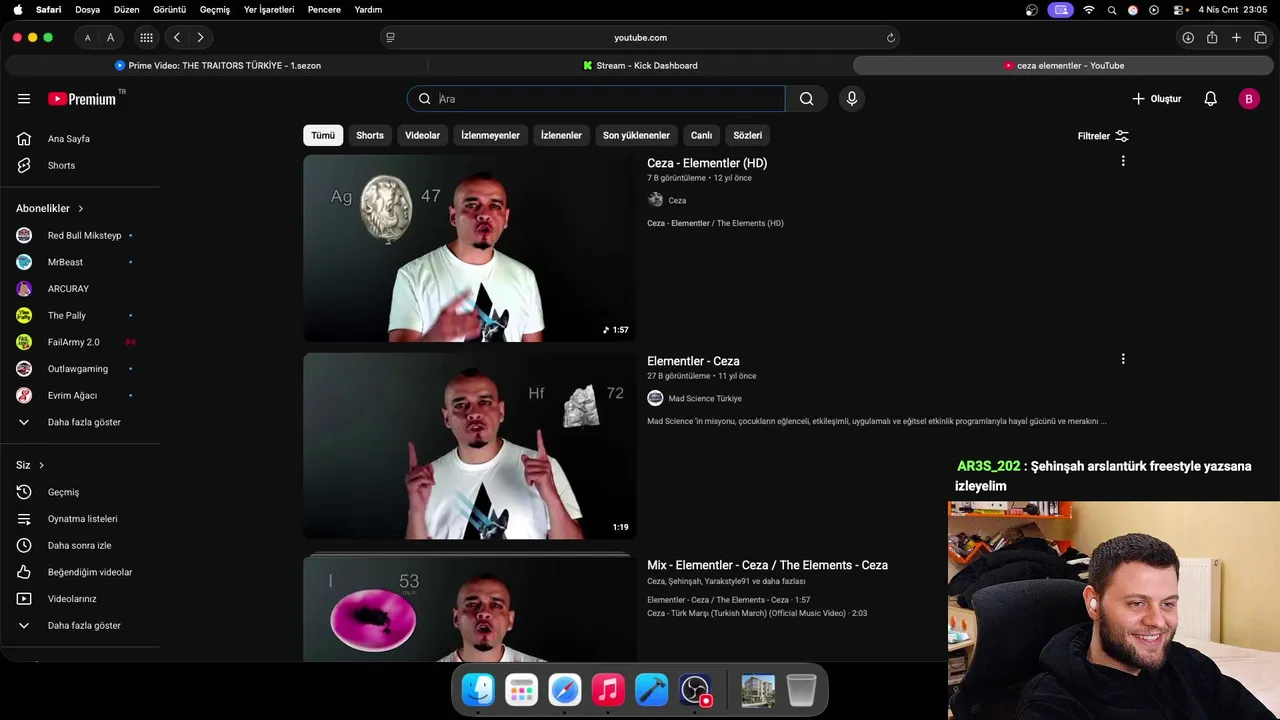Activate voice search microphone button
This screenshot has width=1280, height=720.
pyautogui.click(x=852, y=99)
